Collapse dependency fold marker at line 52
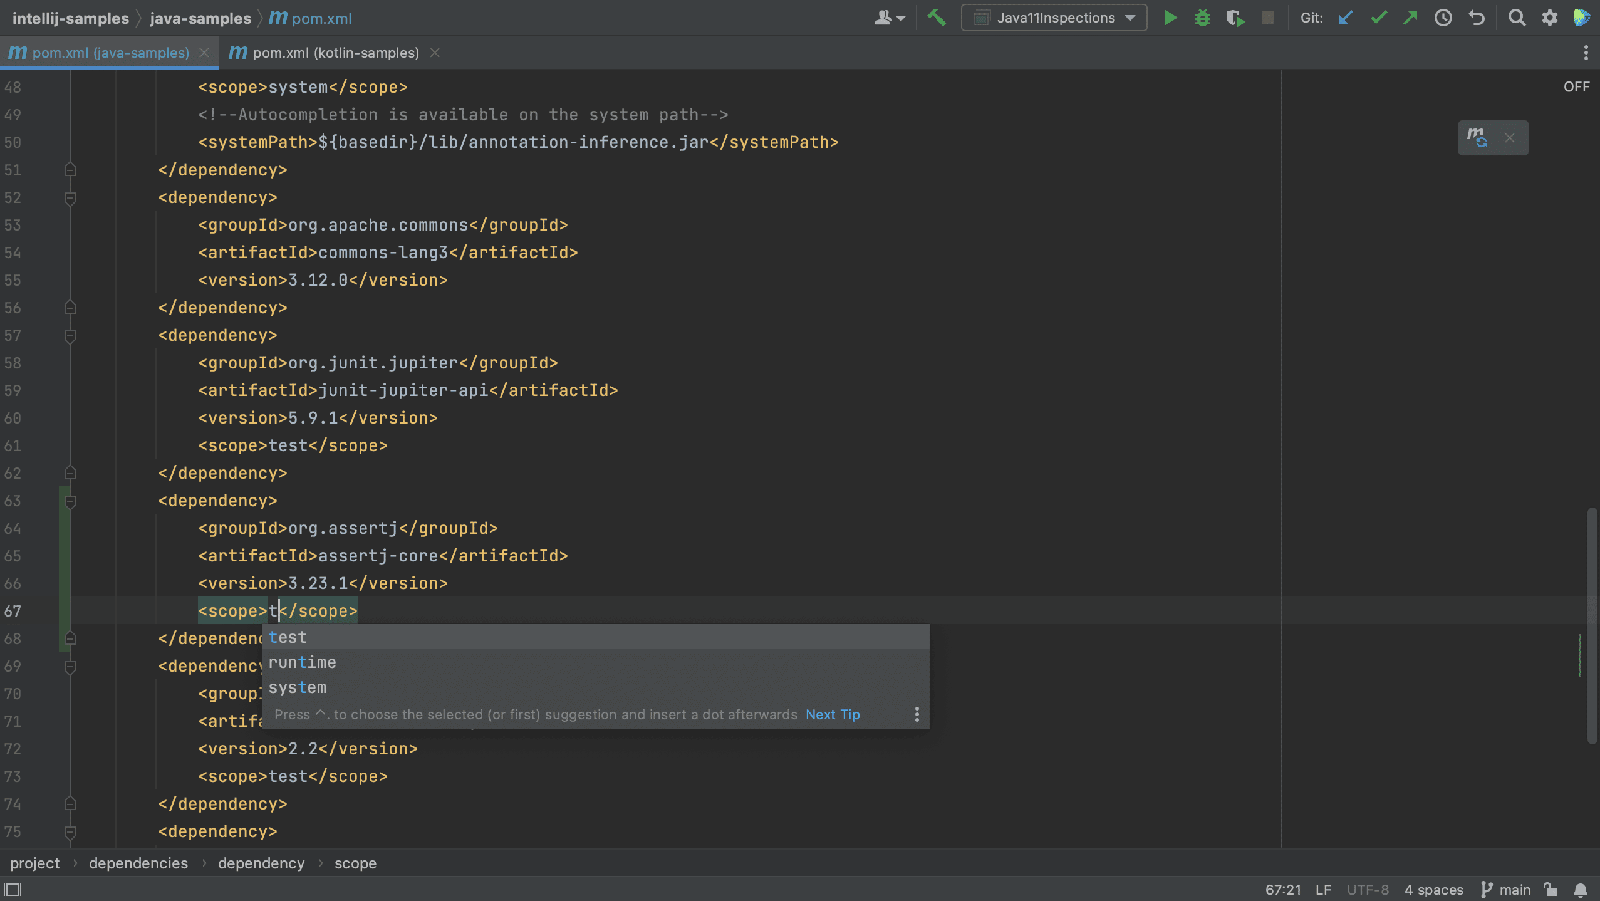1600x901 pixels. 70,198
